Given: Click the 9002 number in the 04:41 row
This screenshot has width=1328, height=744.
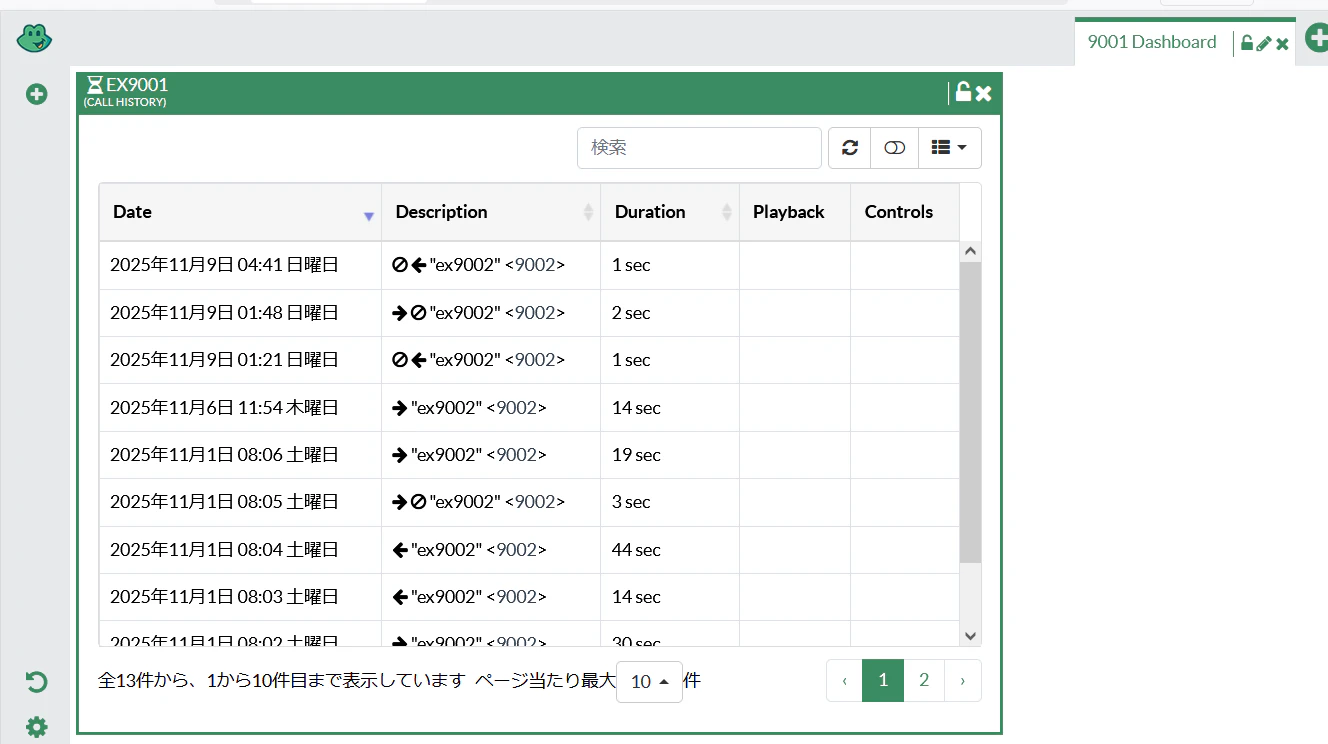Looking at the screenshot, I should [534, 265].
